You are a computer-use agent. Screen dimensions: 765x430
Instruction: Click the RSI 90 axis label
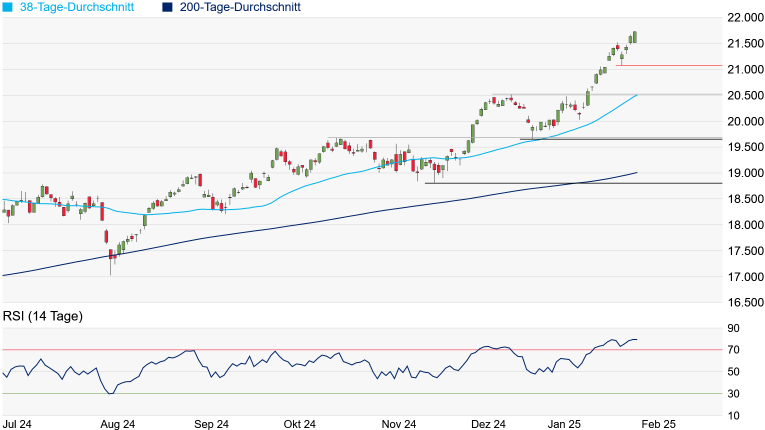pos(734,328)
